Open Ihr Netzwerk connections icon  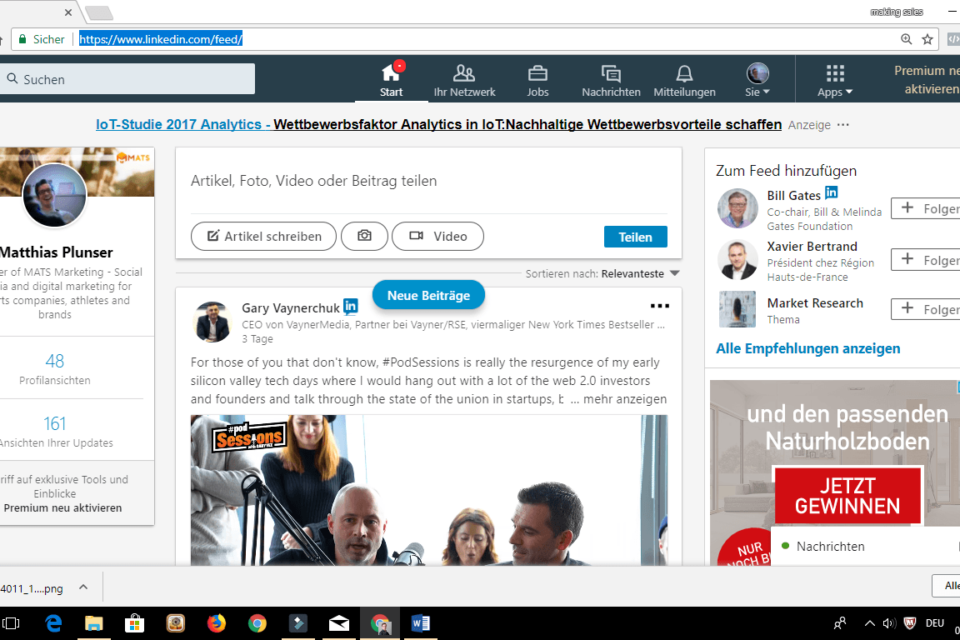coord(464,74)
